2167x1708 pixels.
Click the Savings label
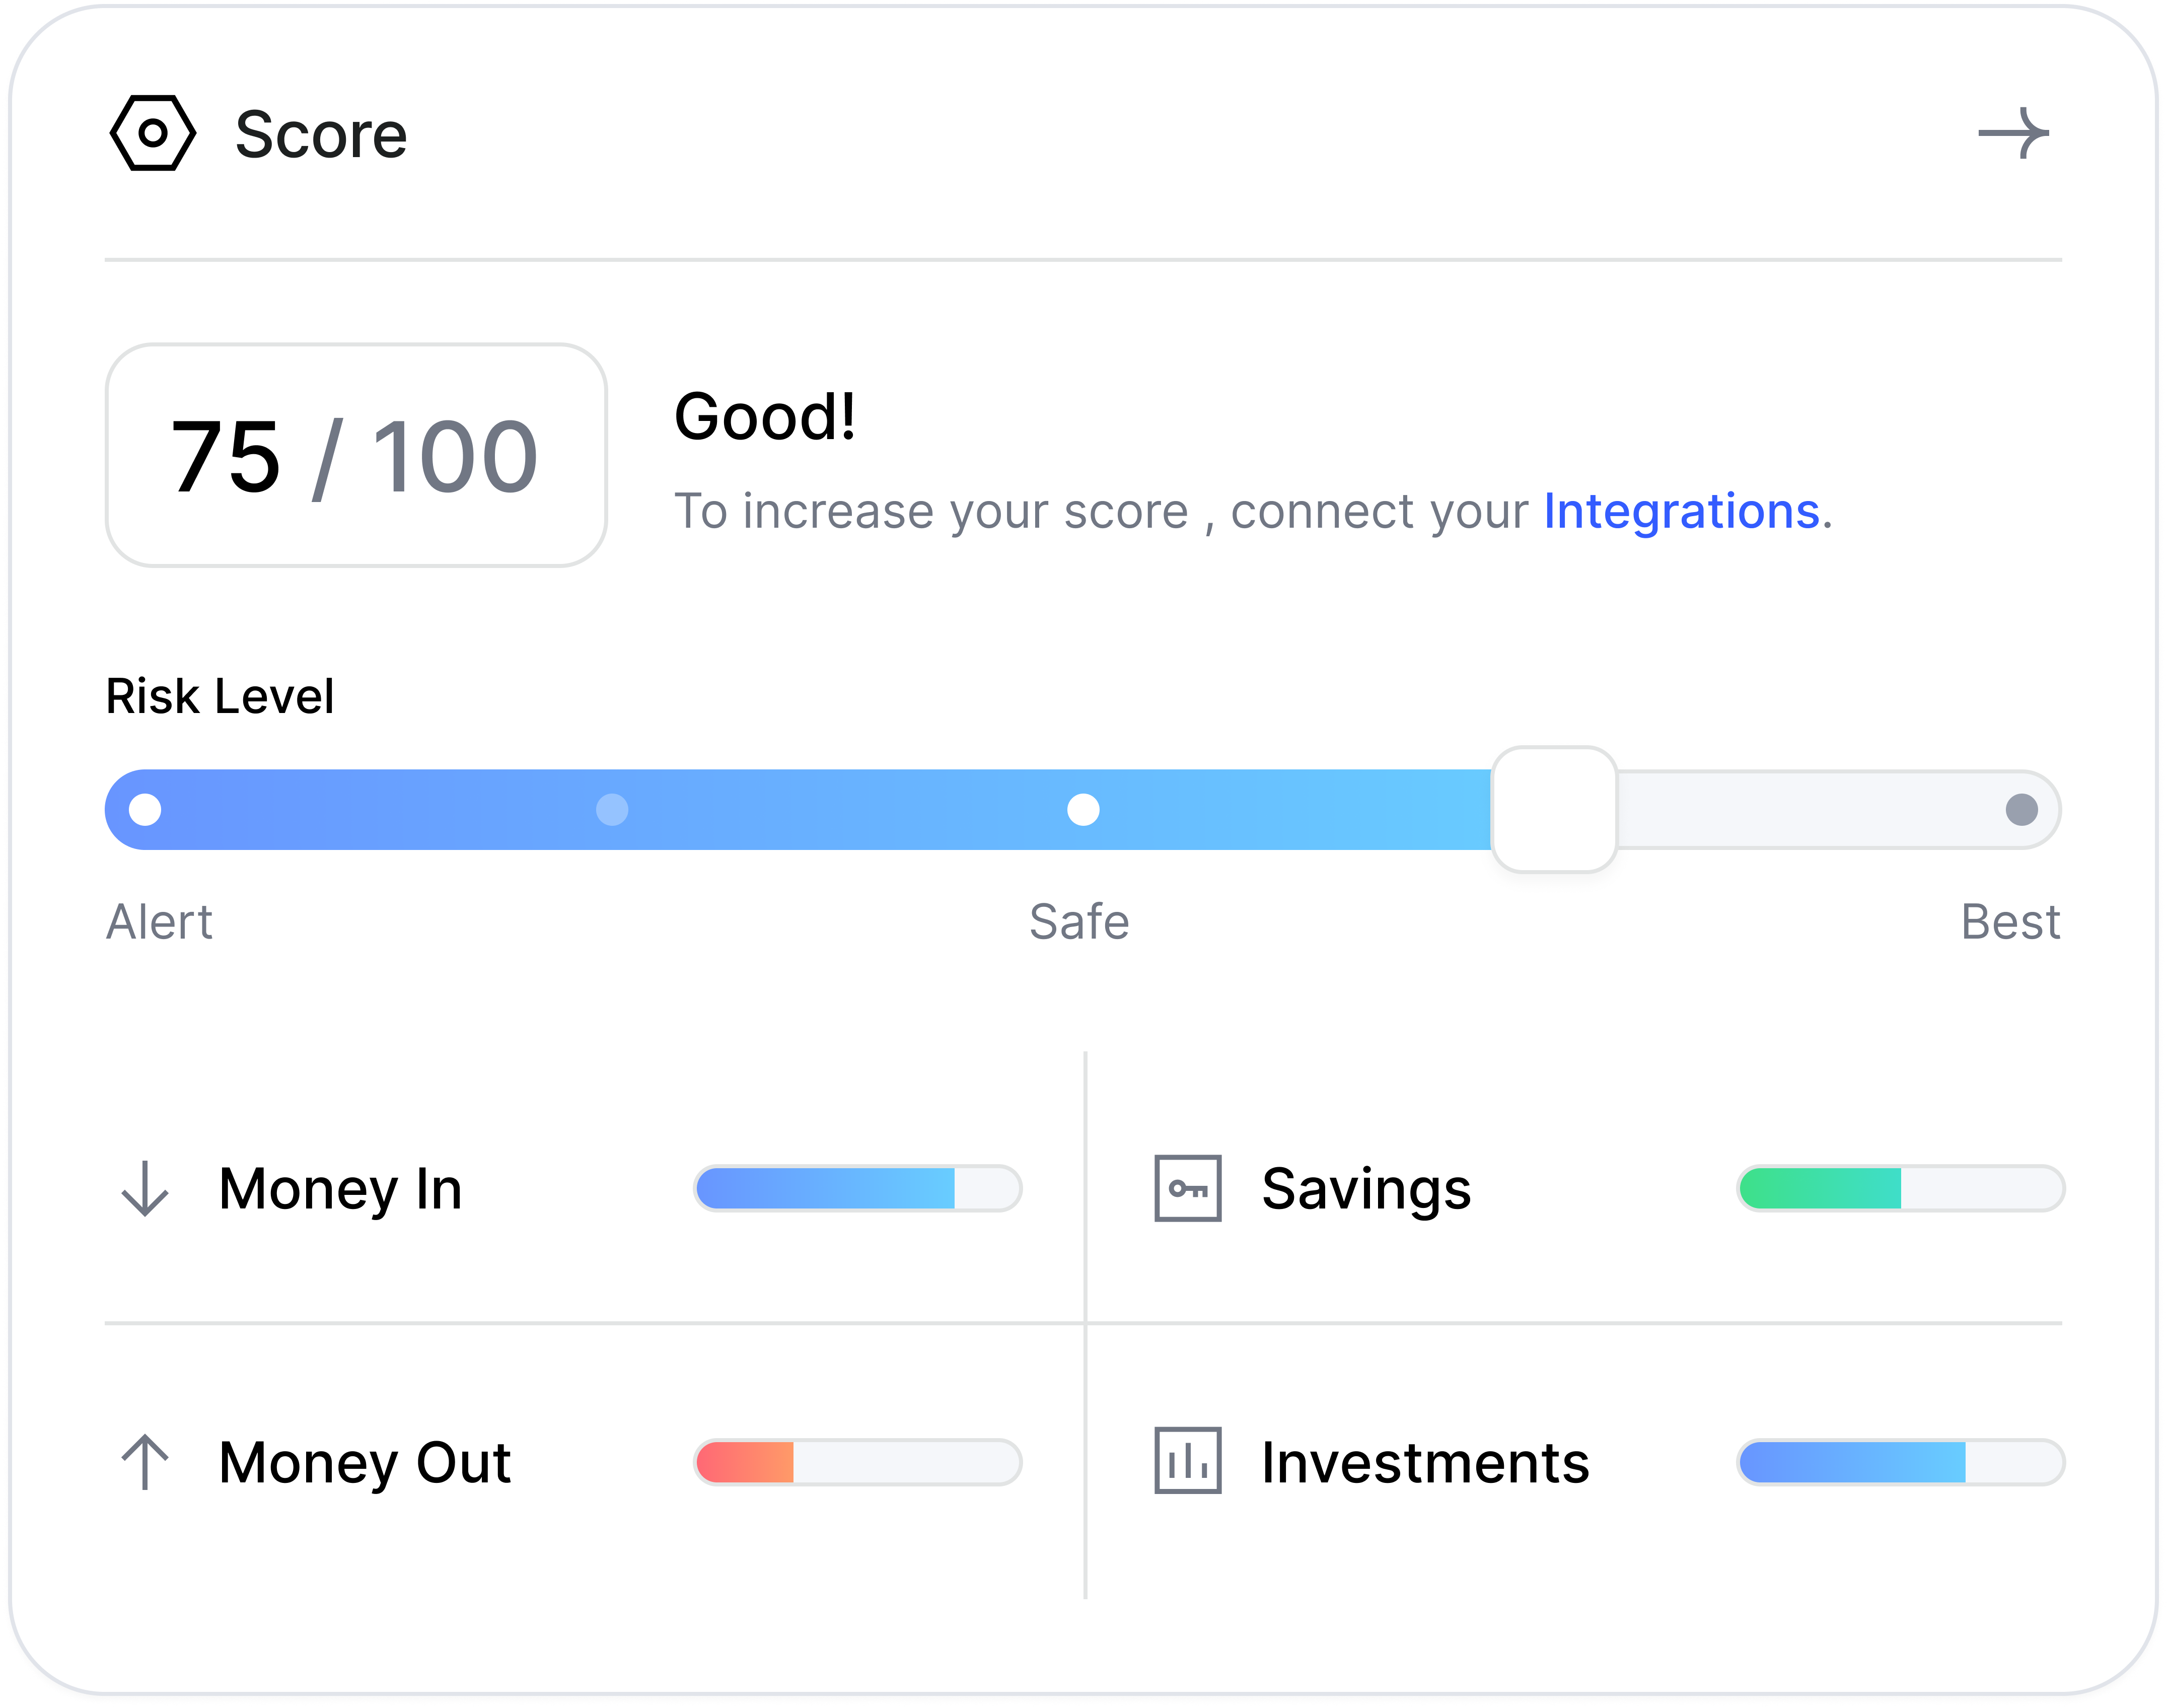point(1366,1188)
